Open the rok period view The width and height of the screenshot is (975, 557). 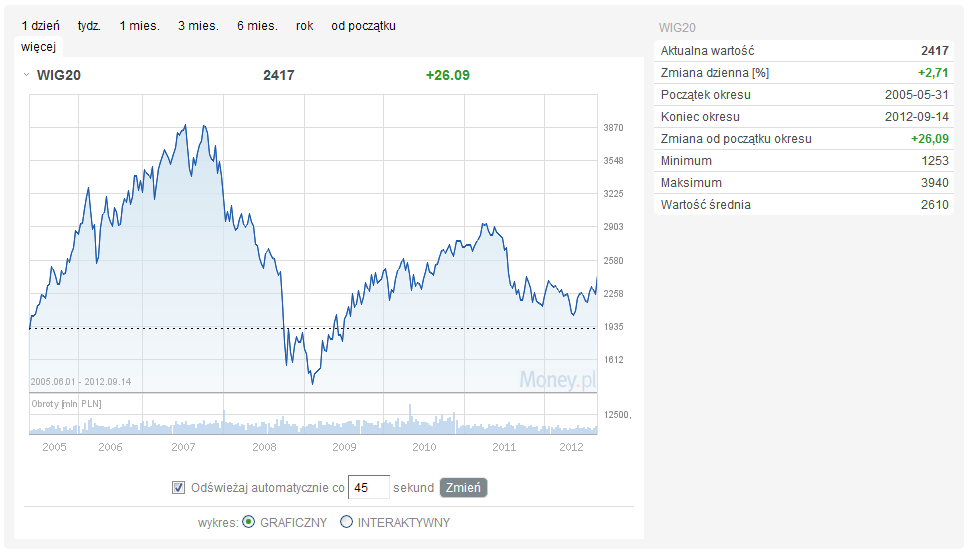point(305,26)
